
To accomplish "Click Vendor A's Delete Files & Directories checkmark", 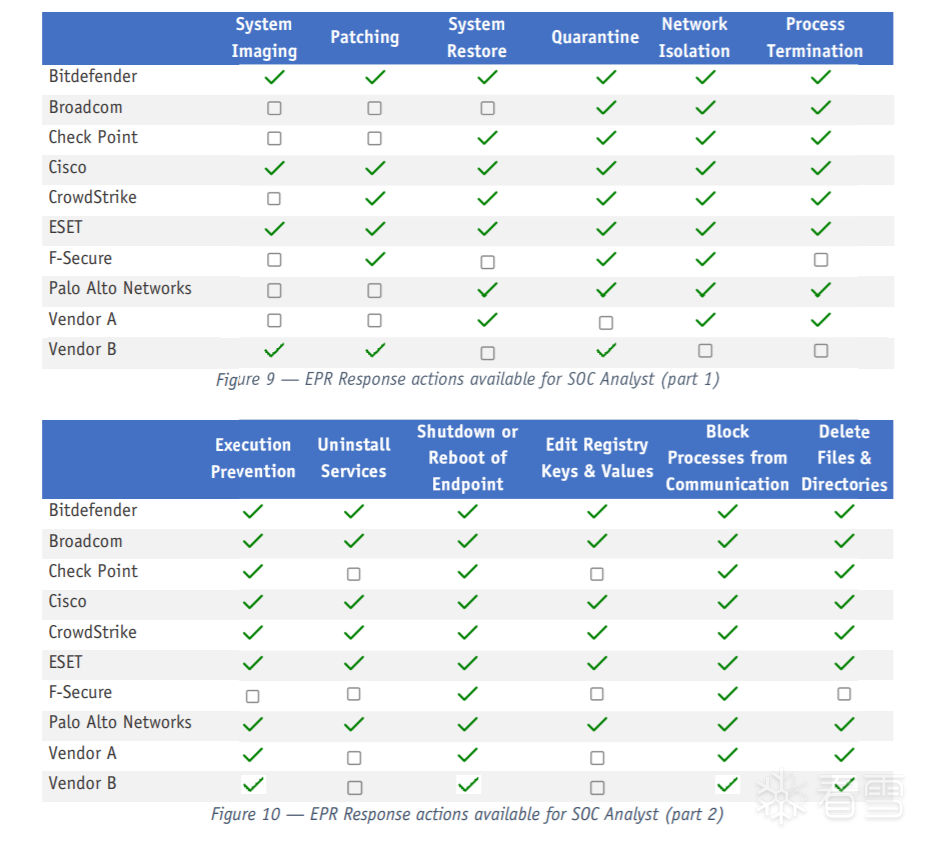I will (844, 755).
